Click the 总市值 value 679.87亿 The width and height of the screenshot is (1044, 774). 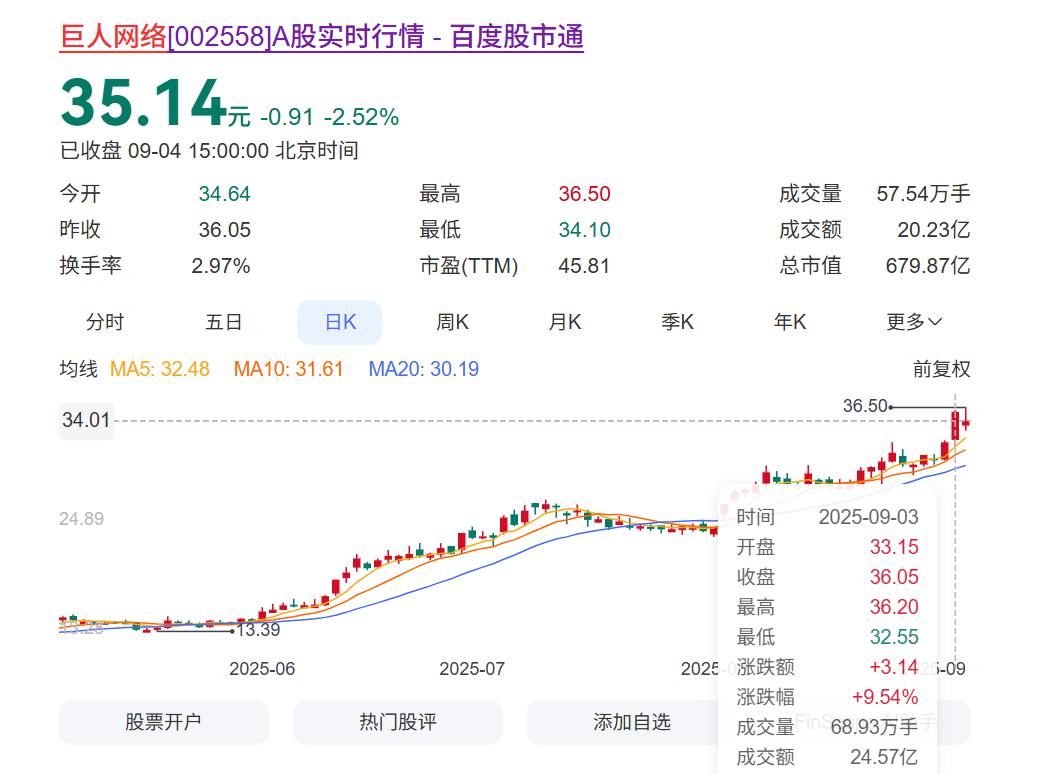tap(927, 266)
